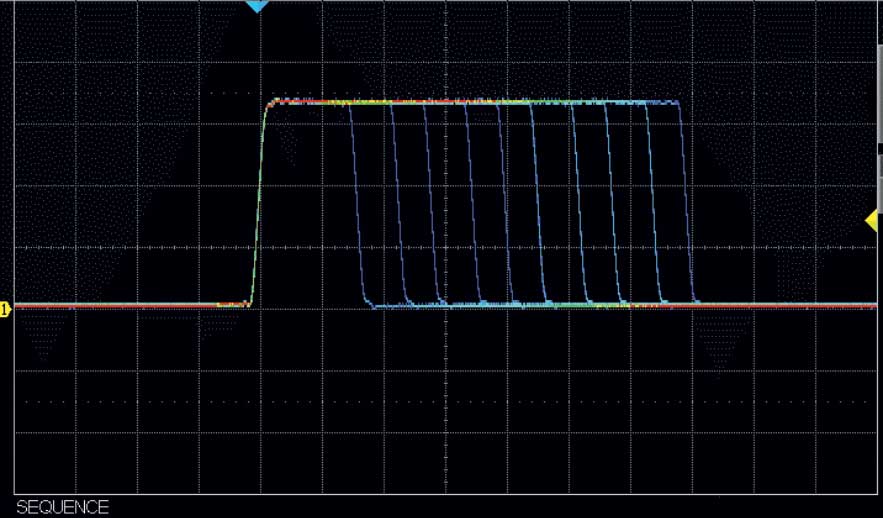The height and width of the screenshot is (518, 883).
Task: Click the red baseline trace left of the pulse
Action: click(x=120, y=305)
